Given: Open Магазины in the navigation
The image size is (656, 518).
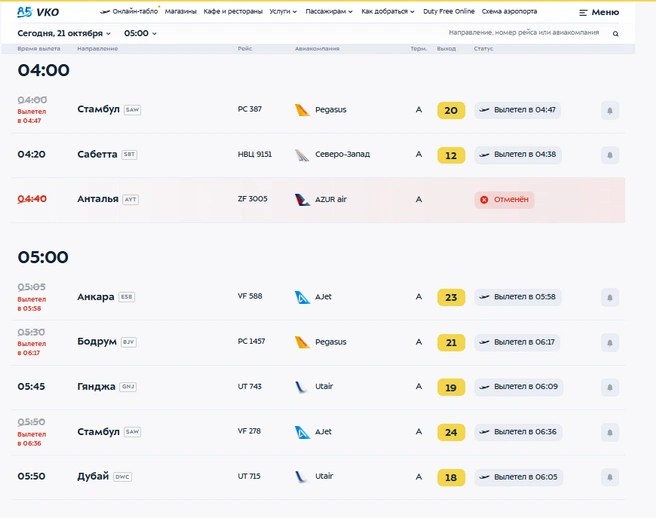Looking at the screenshot, I should pos(180,11).
